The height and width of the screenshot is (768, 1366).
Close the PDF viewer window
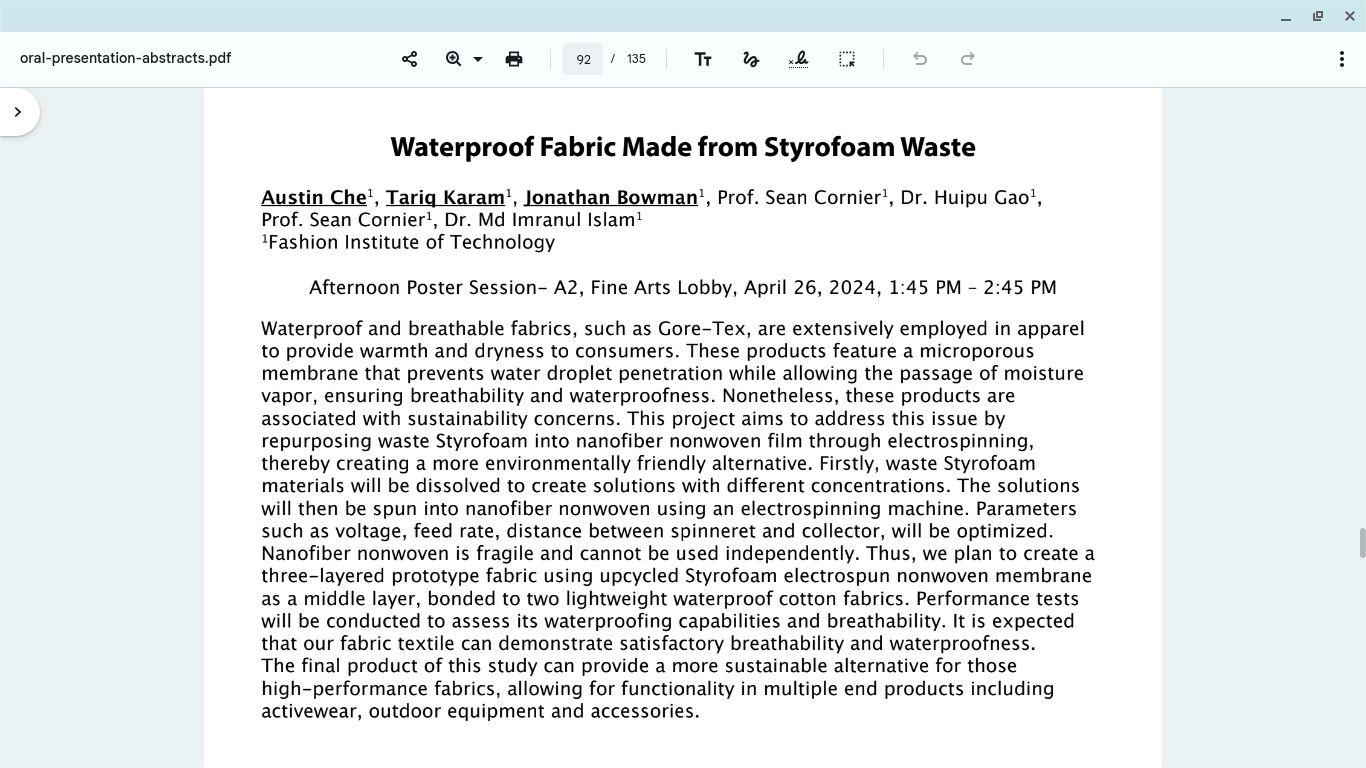(x=1350, y=16)
